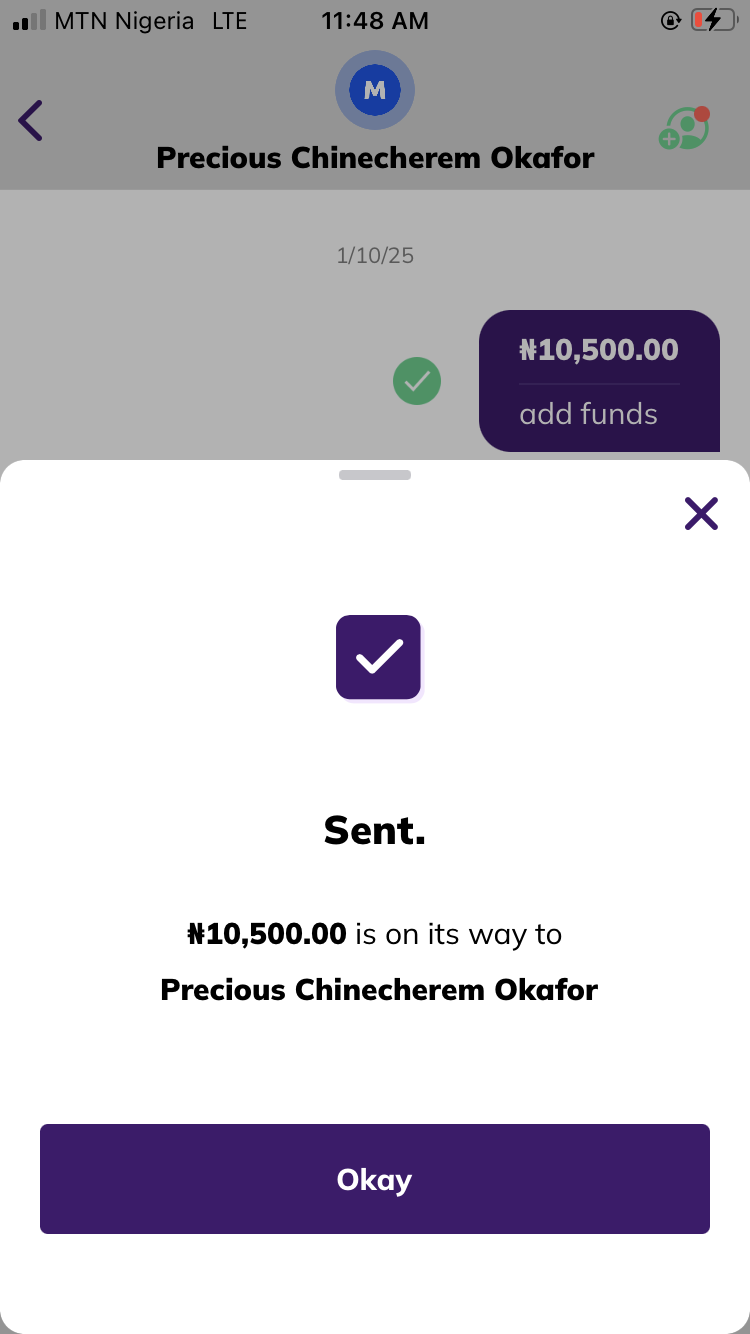Tap the MTN Nigeria carrier label
This screenshot has width=750, height=1334.
(x=124, y=21)
